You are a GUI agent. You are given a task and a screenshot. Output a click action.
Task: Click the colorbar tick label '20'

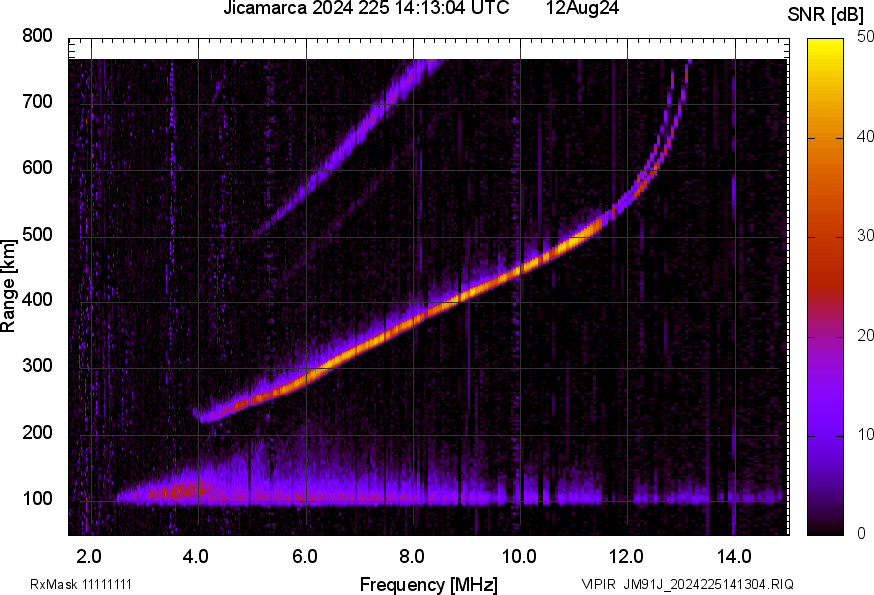[x=865, y=335]
